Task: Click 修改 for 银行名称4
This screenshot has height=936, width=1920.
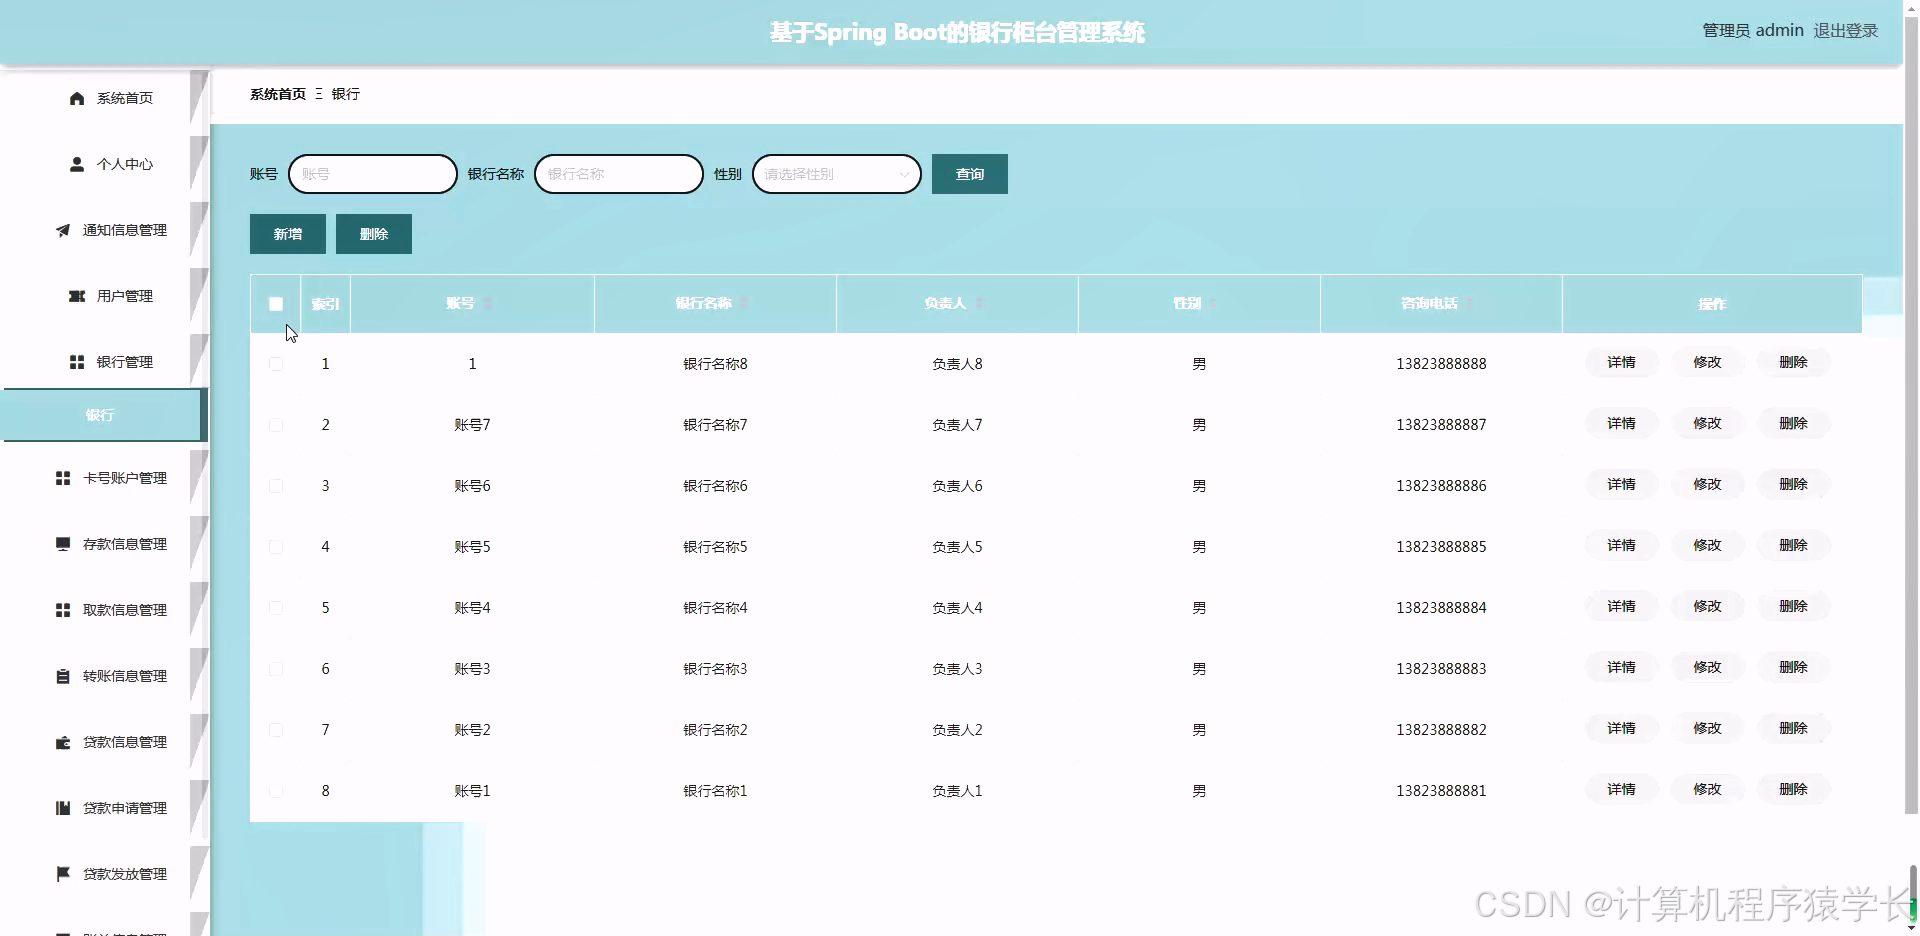Action: [1707, 606]
